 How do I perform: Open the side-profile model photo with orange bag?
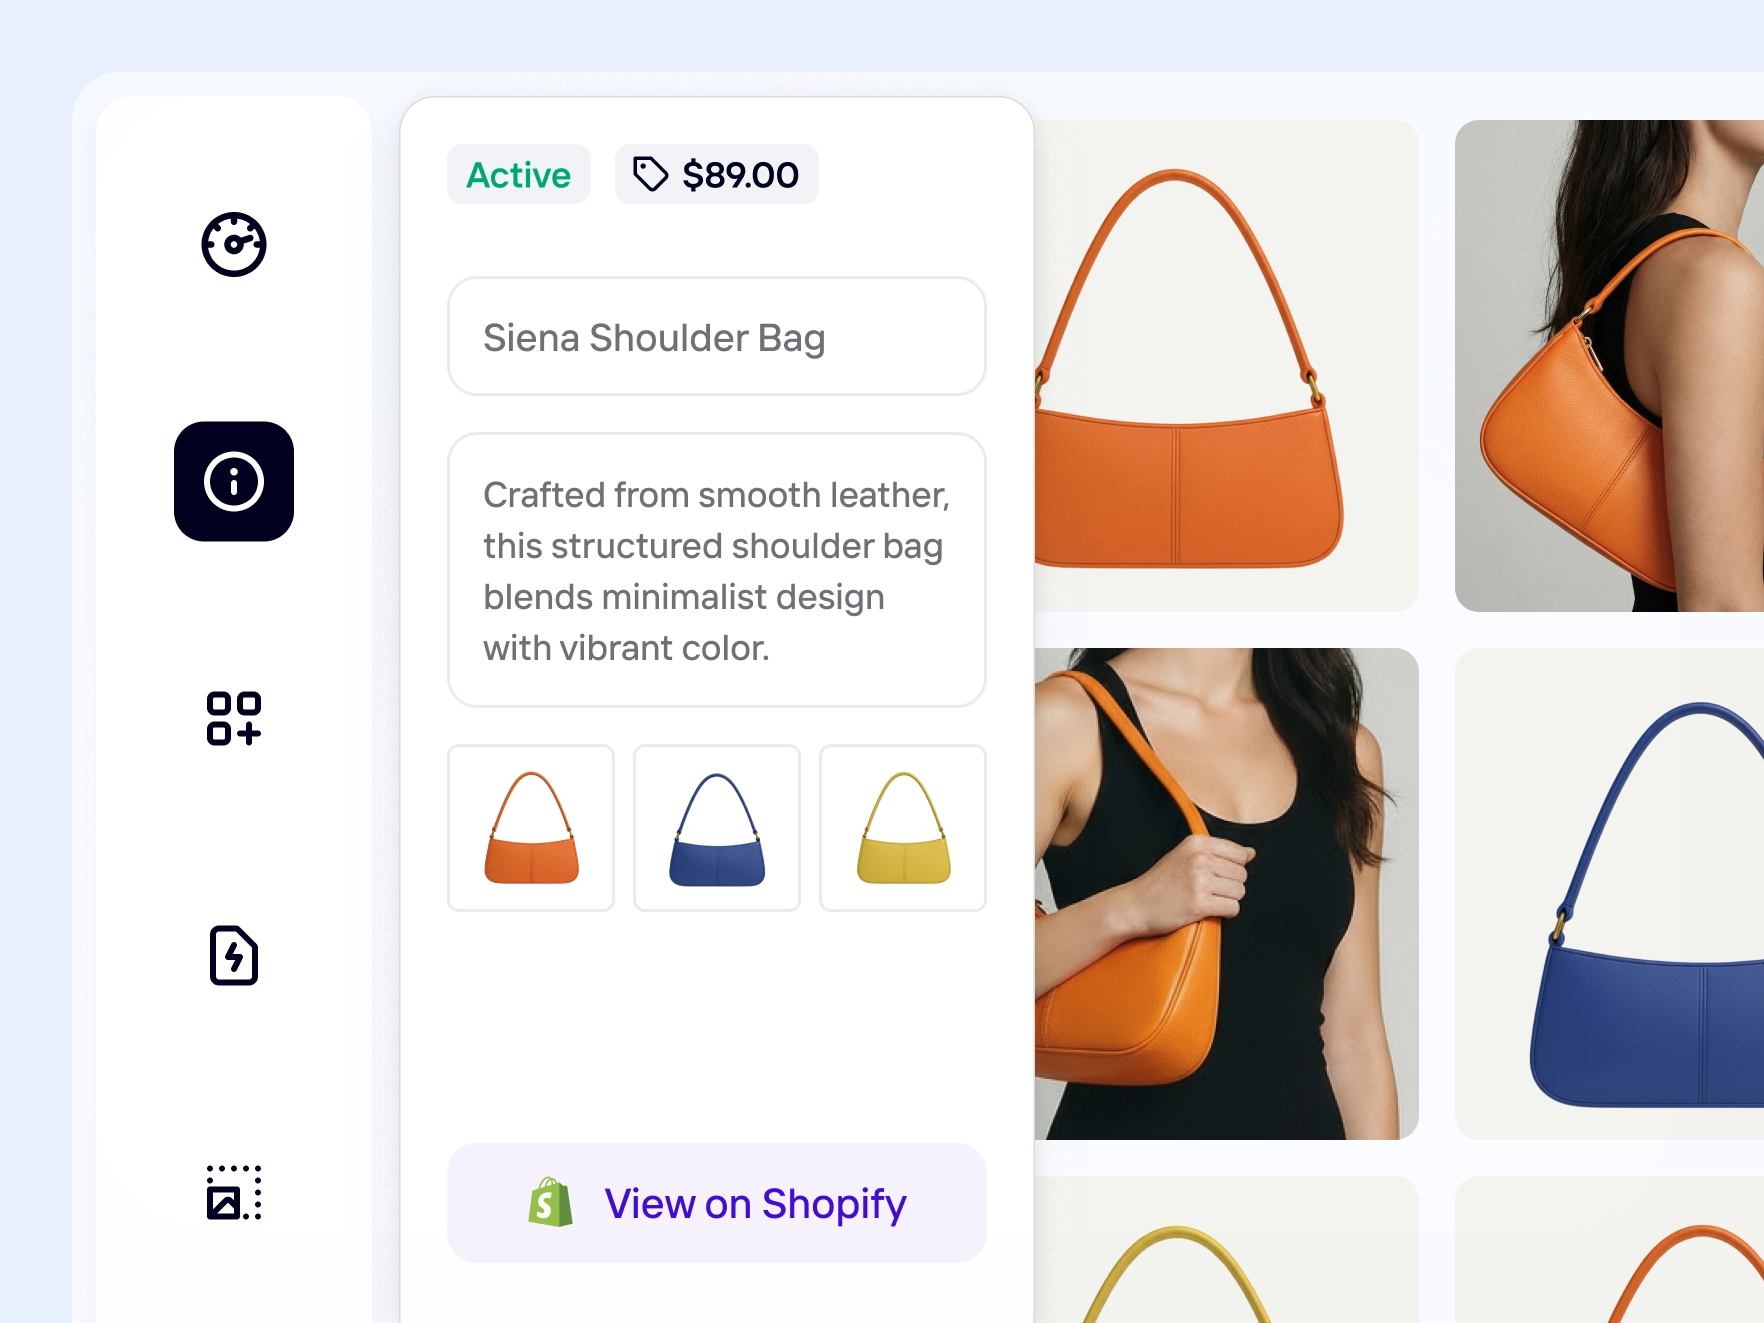click(1609, 366)
